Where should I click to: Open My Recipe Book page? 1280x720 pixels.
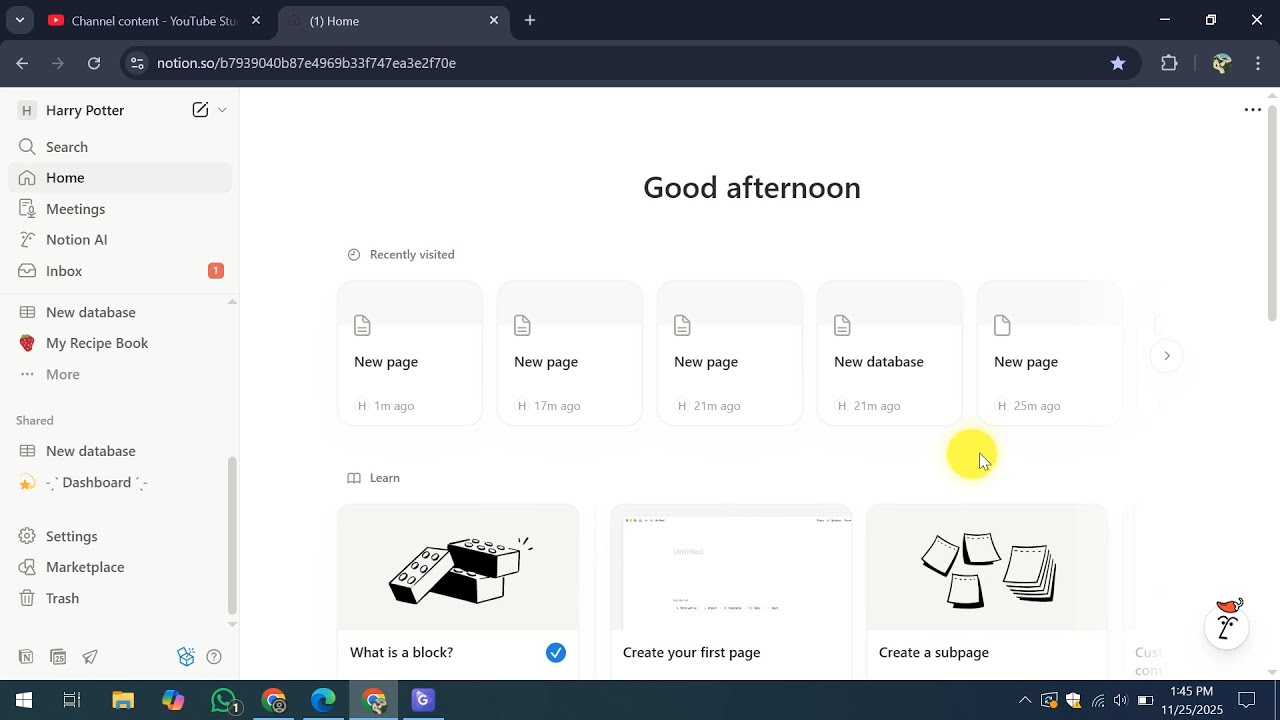(x=120, y=343)
